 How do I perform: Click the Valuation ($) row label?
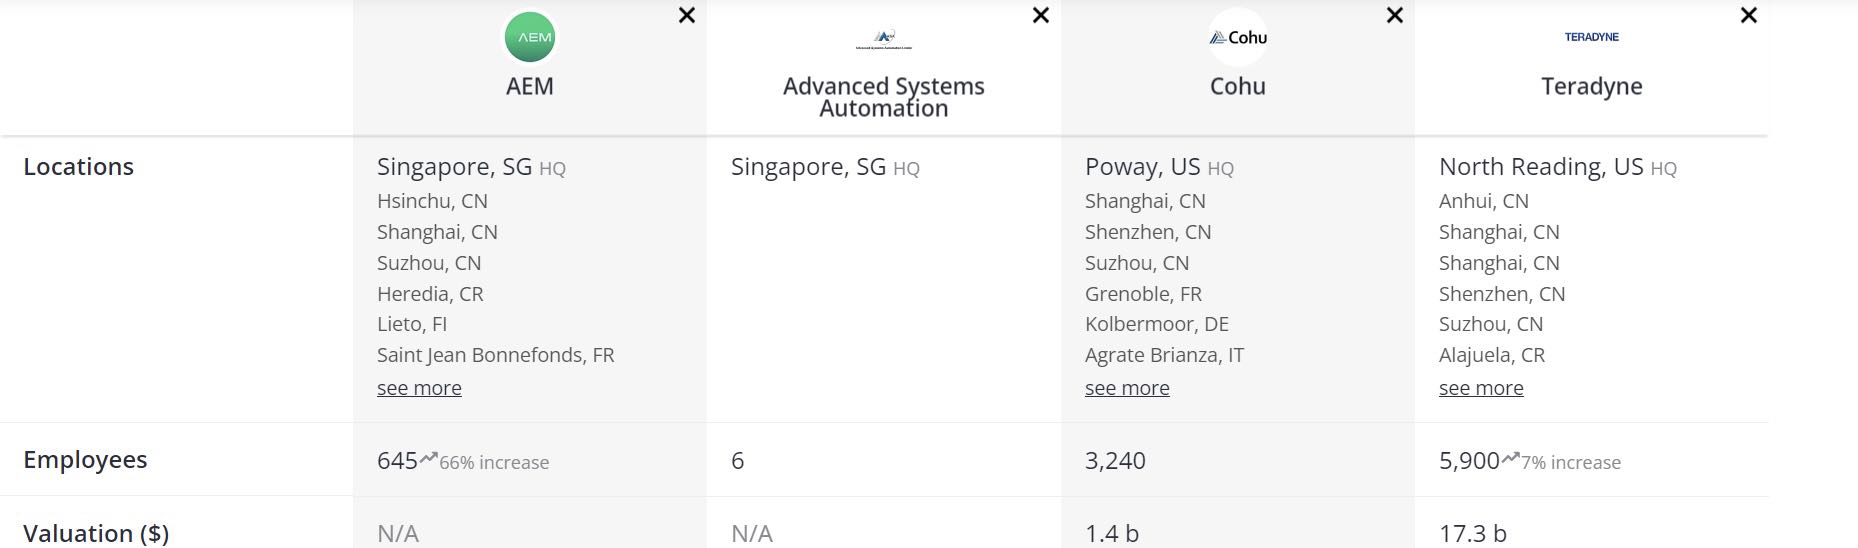[x=96, y=533]
